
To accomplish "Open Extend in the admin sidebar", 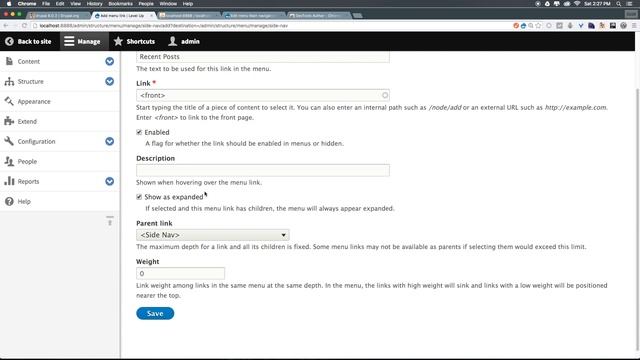I will click(x=27, y=121).
